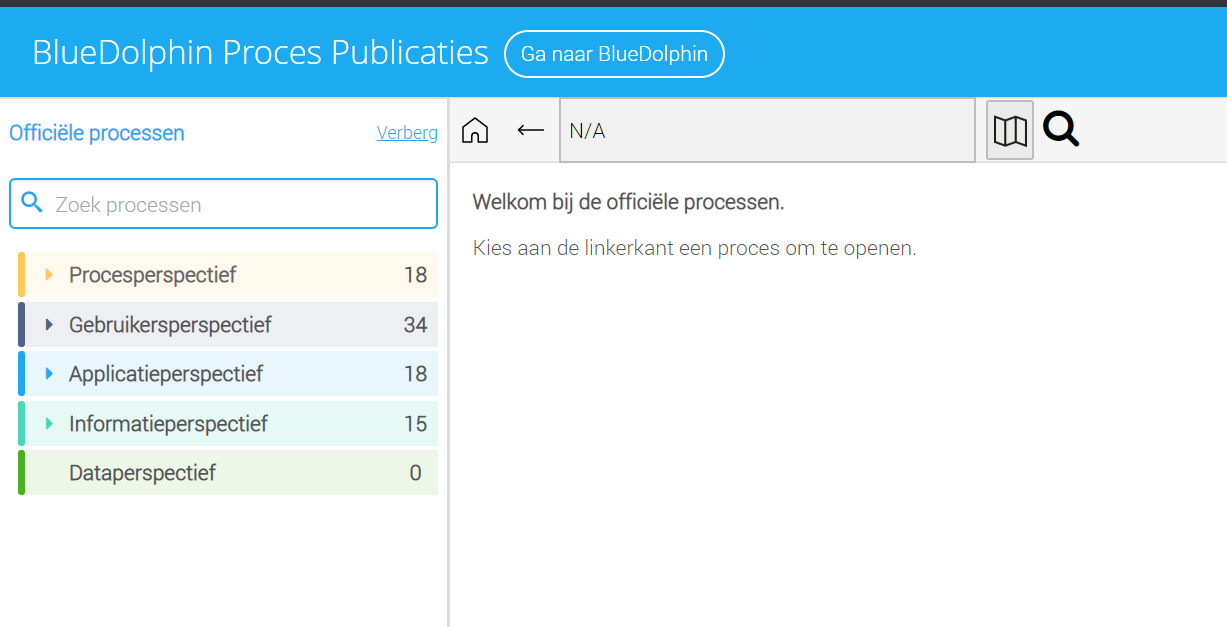Click the Welkom bij de officiële processen text

pos(628,202)
